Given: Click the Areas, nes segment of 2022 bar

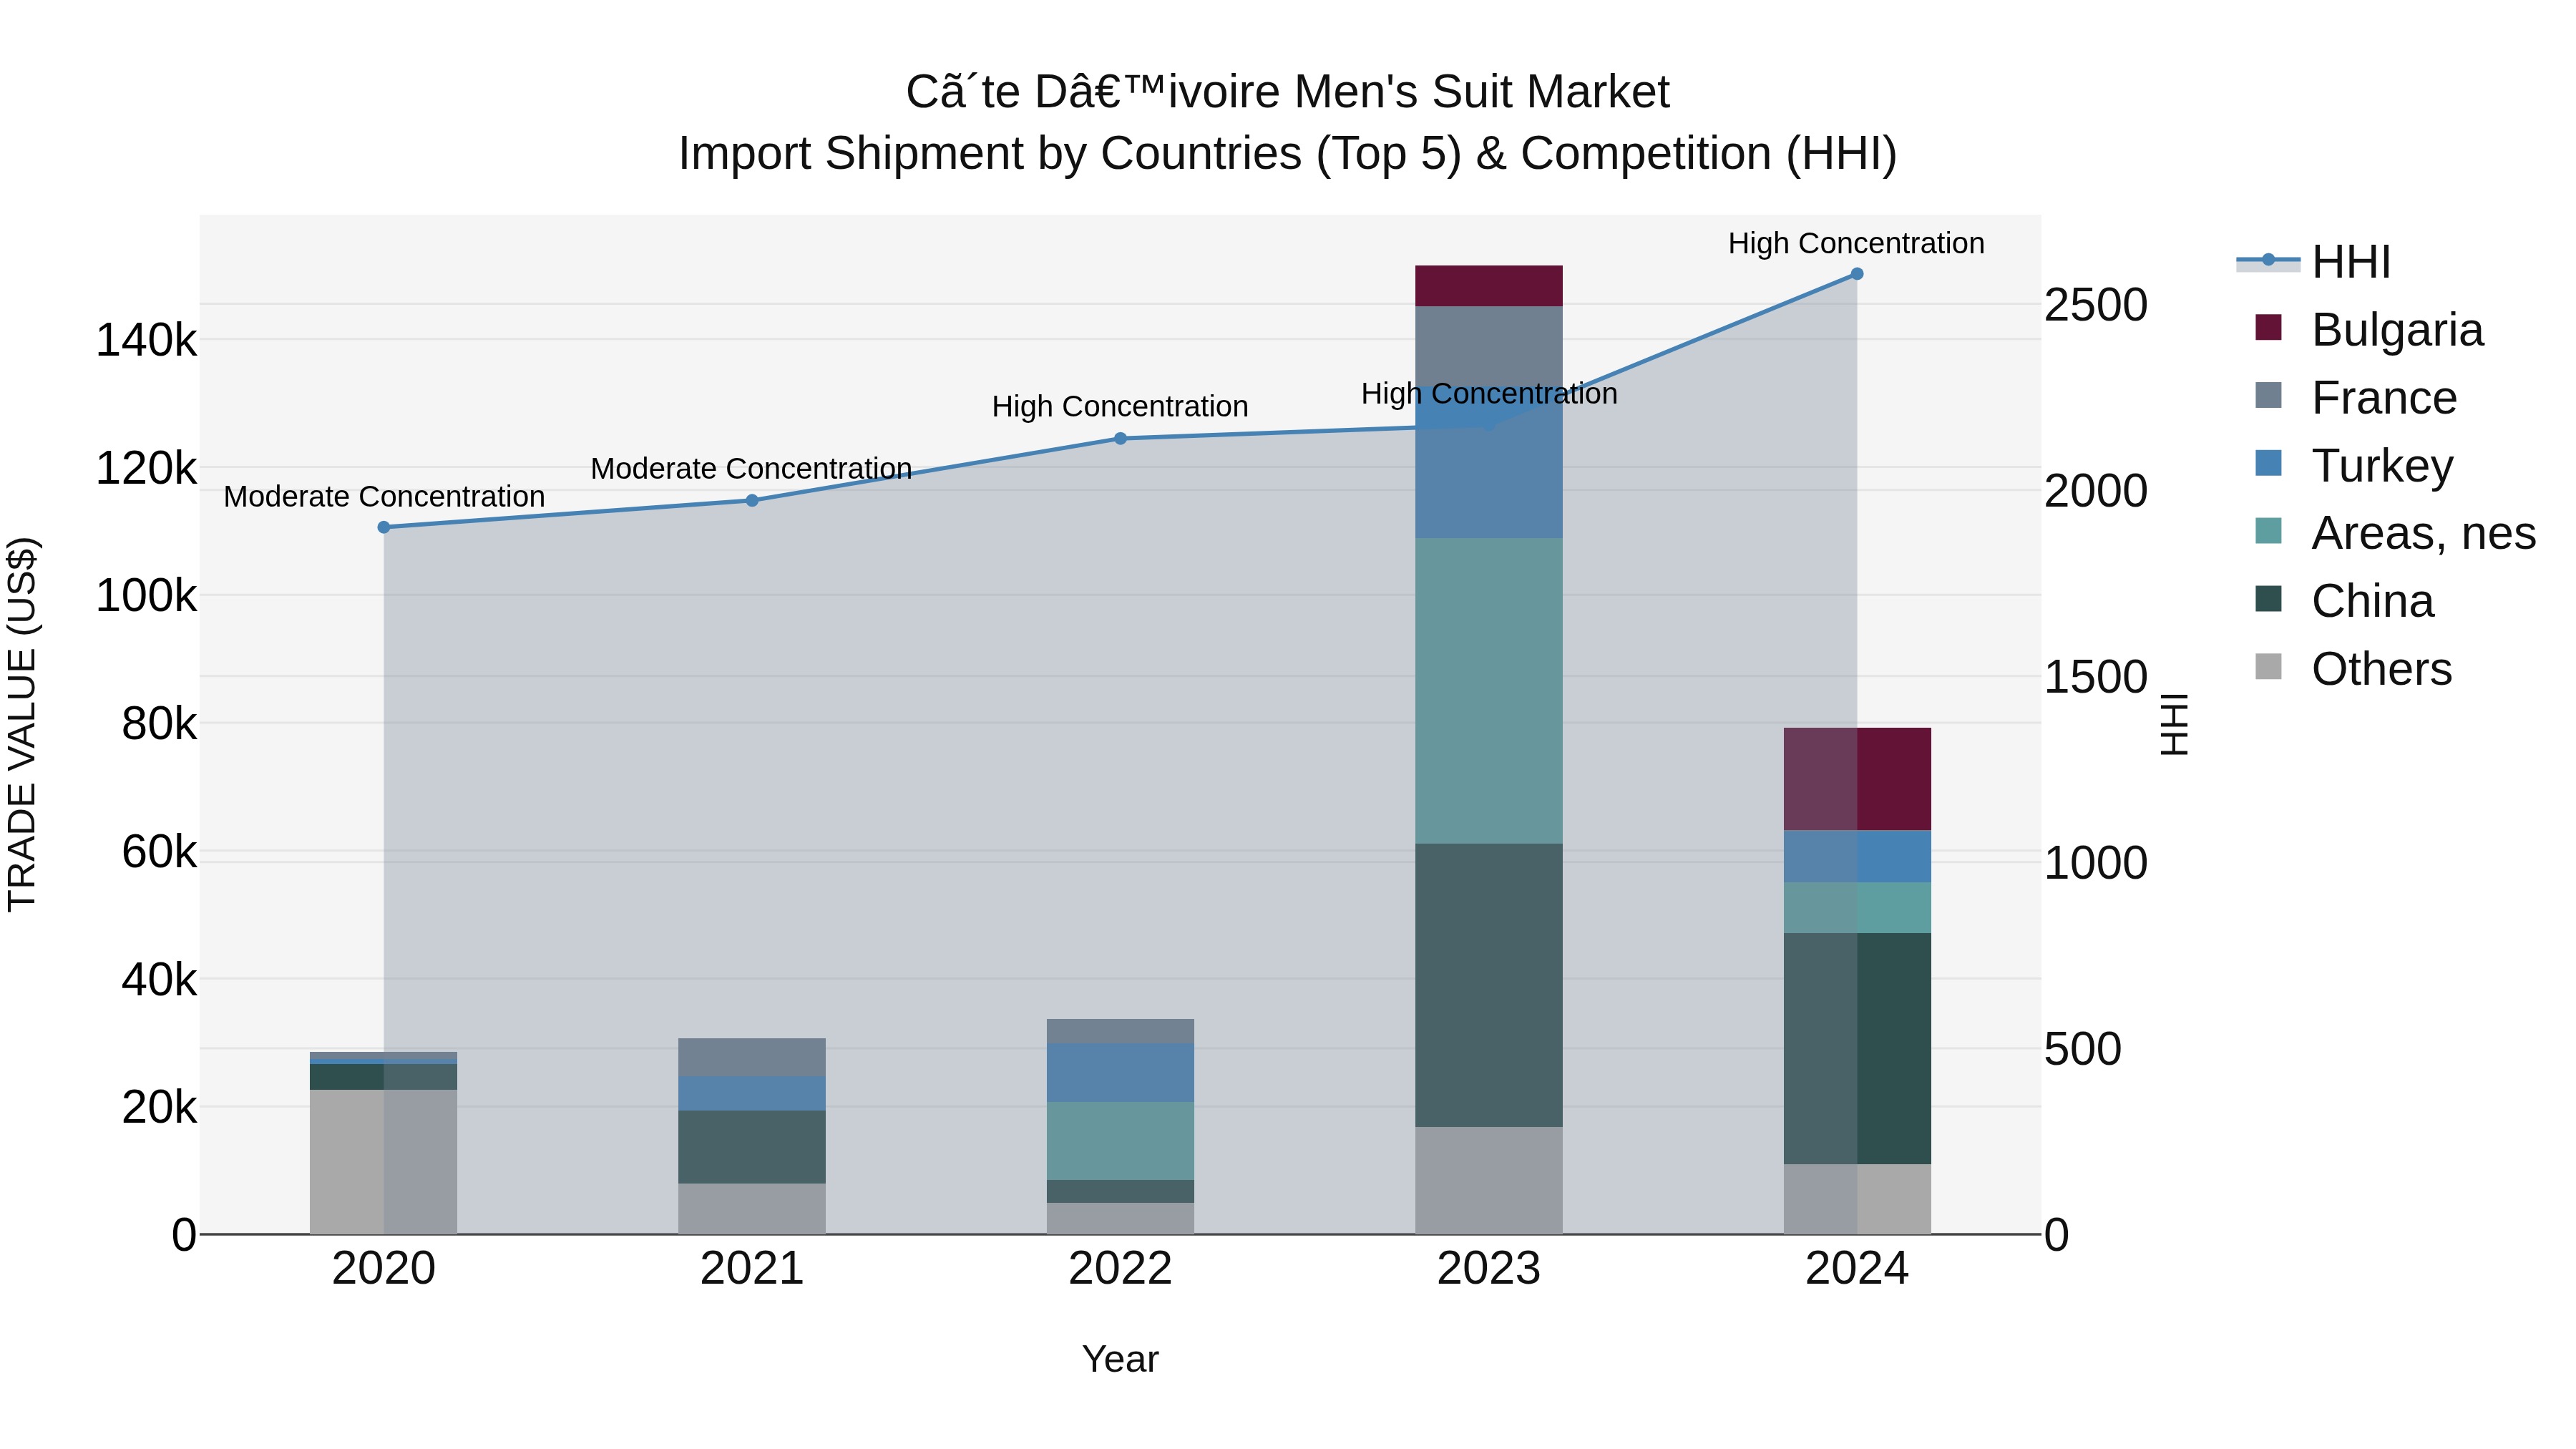Looking at the screenshot, I should click(x=1120, y=1140).
